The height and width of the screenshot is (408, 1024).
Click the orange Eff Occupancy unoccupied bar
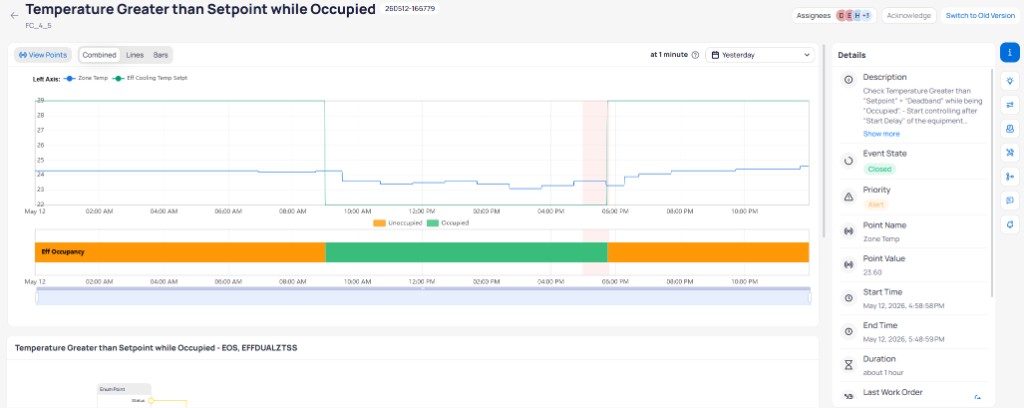[x=180, y=252]
